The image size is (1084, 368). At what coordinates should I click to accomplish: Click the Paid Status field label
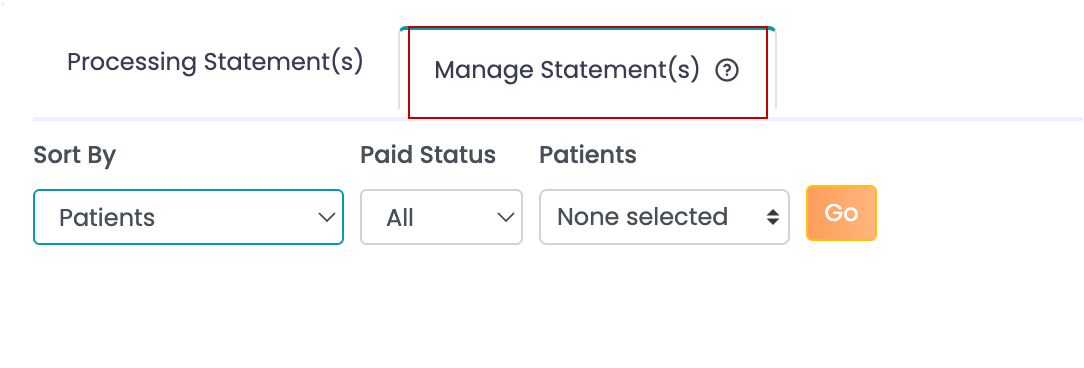428,155
